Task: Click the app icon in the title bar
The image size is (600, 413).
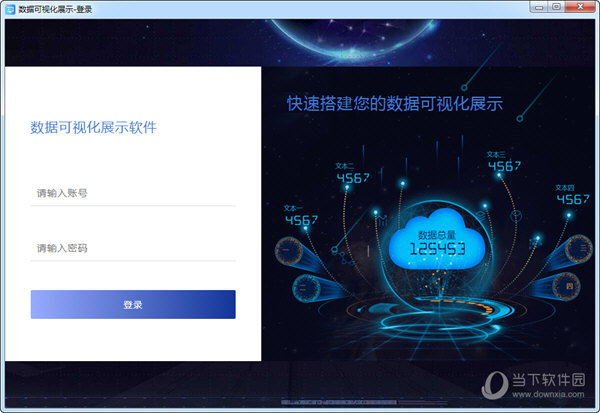Action: coord(10,9)
